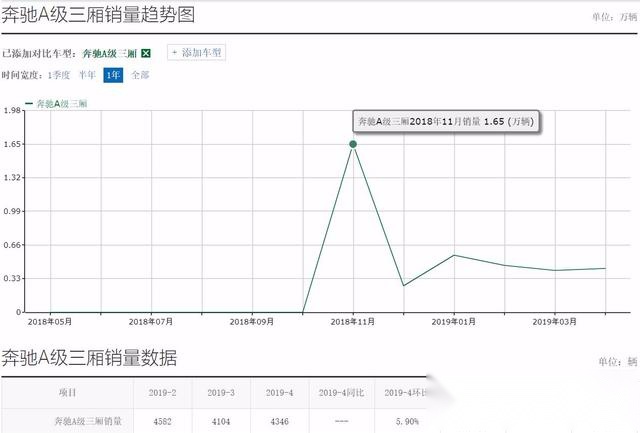Select the 1年 time range
The width and height of the screenshot is (640, 433).
click(113, 75)
